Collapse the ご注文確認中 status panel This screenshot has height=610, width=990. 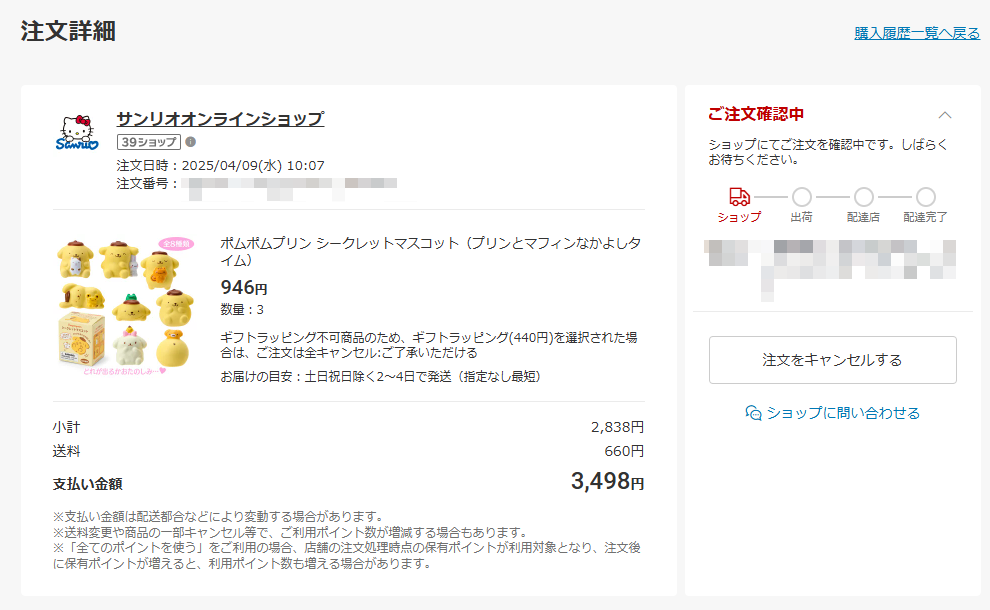[x=945, y=115]
